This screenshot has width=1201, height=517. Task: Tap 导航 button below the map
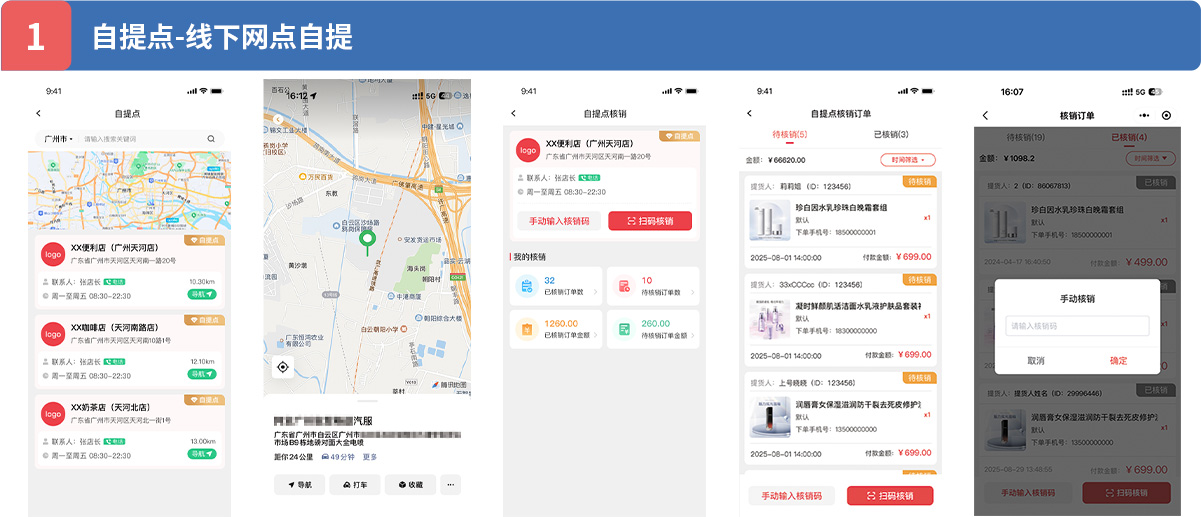(x=299, y=485)
